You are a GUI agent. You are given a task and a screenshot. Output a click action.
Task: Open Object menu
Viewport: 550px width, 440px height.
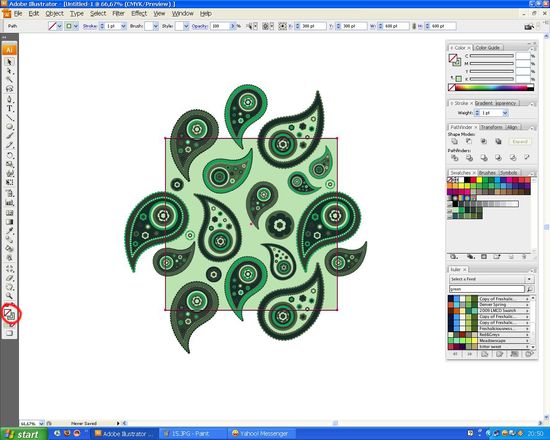click(54, 14)
